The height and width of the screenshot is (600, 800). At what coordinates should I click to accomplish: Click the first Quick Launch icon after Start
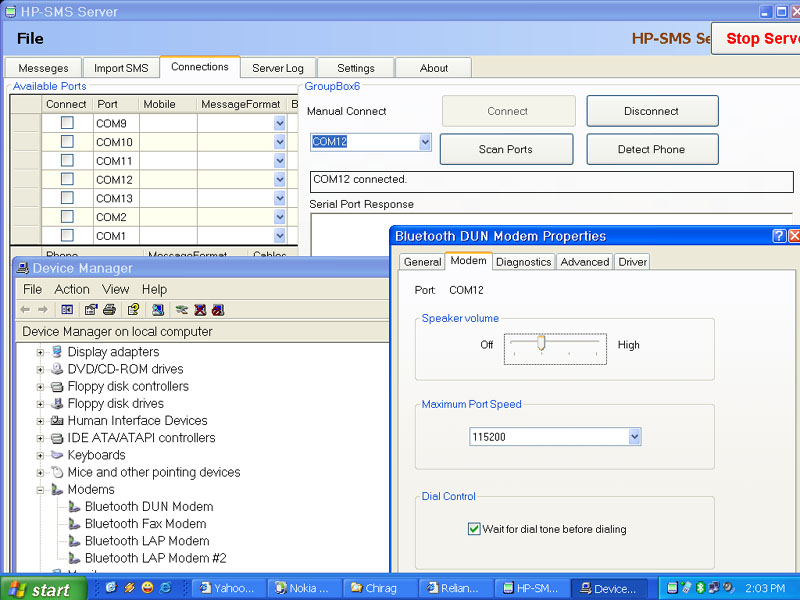click(111, 588)
